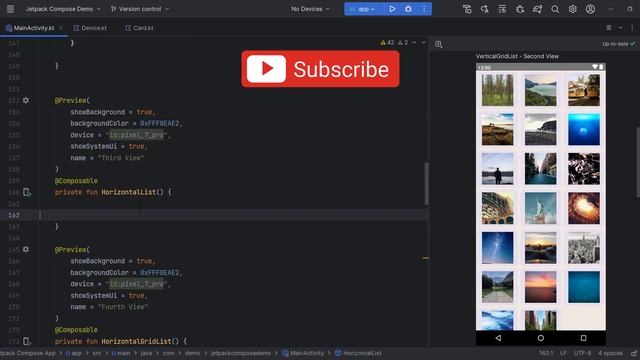The height and width of the screenshot is (360, 640).
Task: Open the editor view mode dropdown arrow
Action: coord(620,28)
